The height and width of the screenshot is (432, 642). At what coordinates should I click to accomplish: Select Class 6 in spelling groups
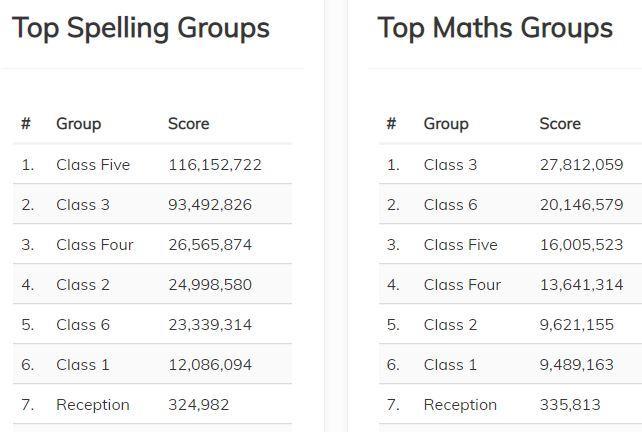pos(83,325)
